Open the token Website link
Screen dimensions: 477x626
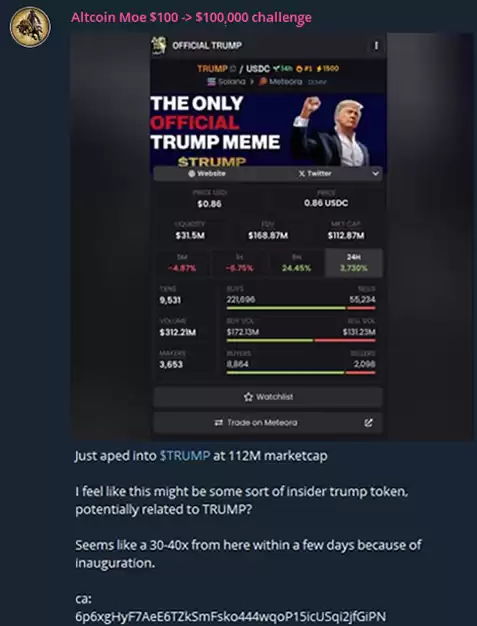207,174
